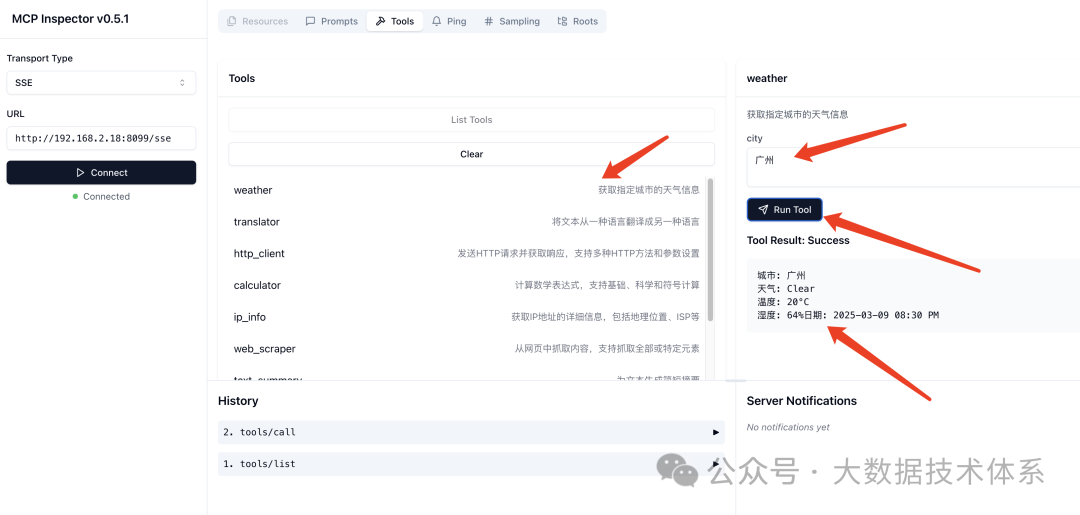This screenshot has height=515, width=1080.
Task: Run the weather tool
Action: [x=785, y=210]
